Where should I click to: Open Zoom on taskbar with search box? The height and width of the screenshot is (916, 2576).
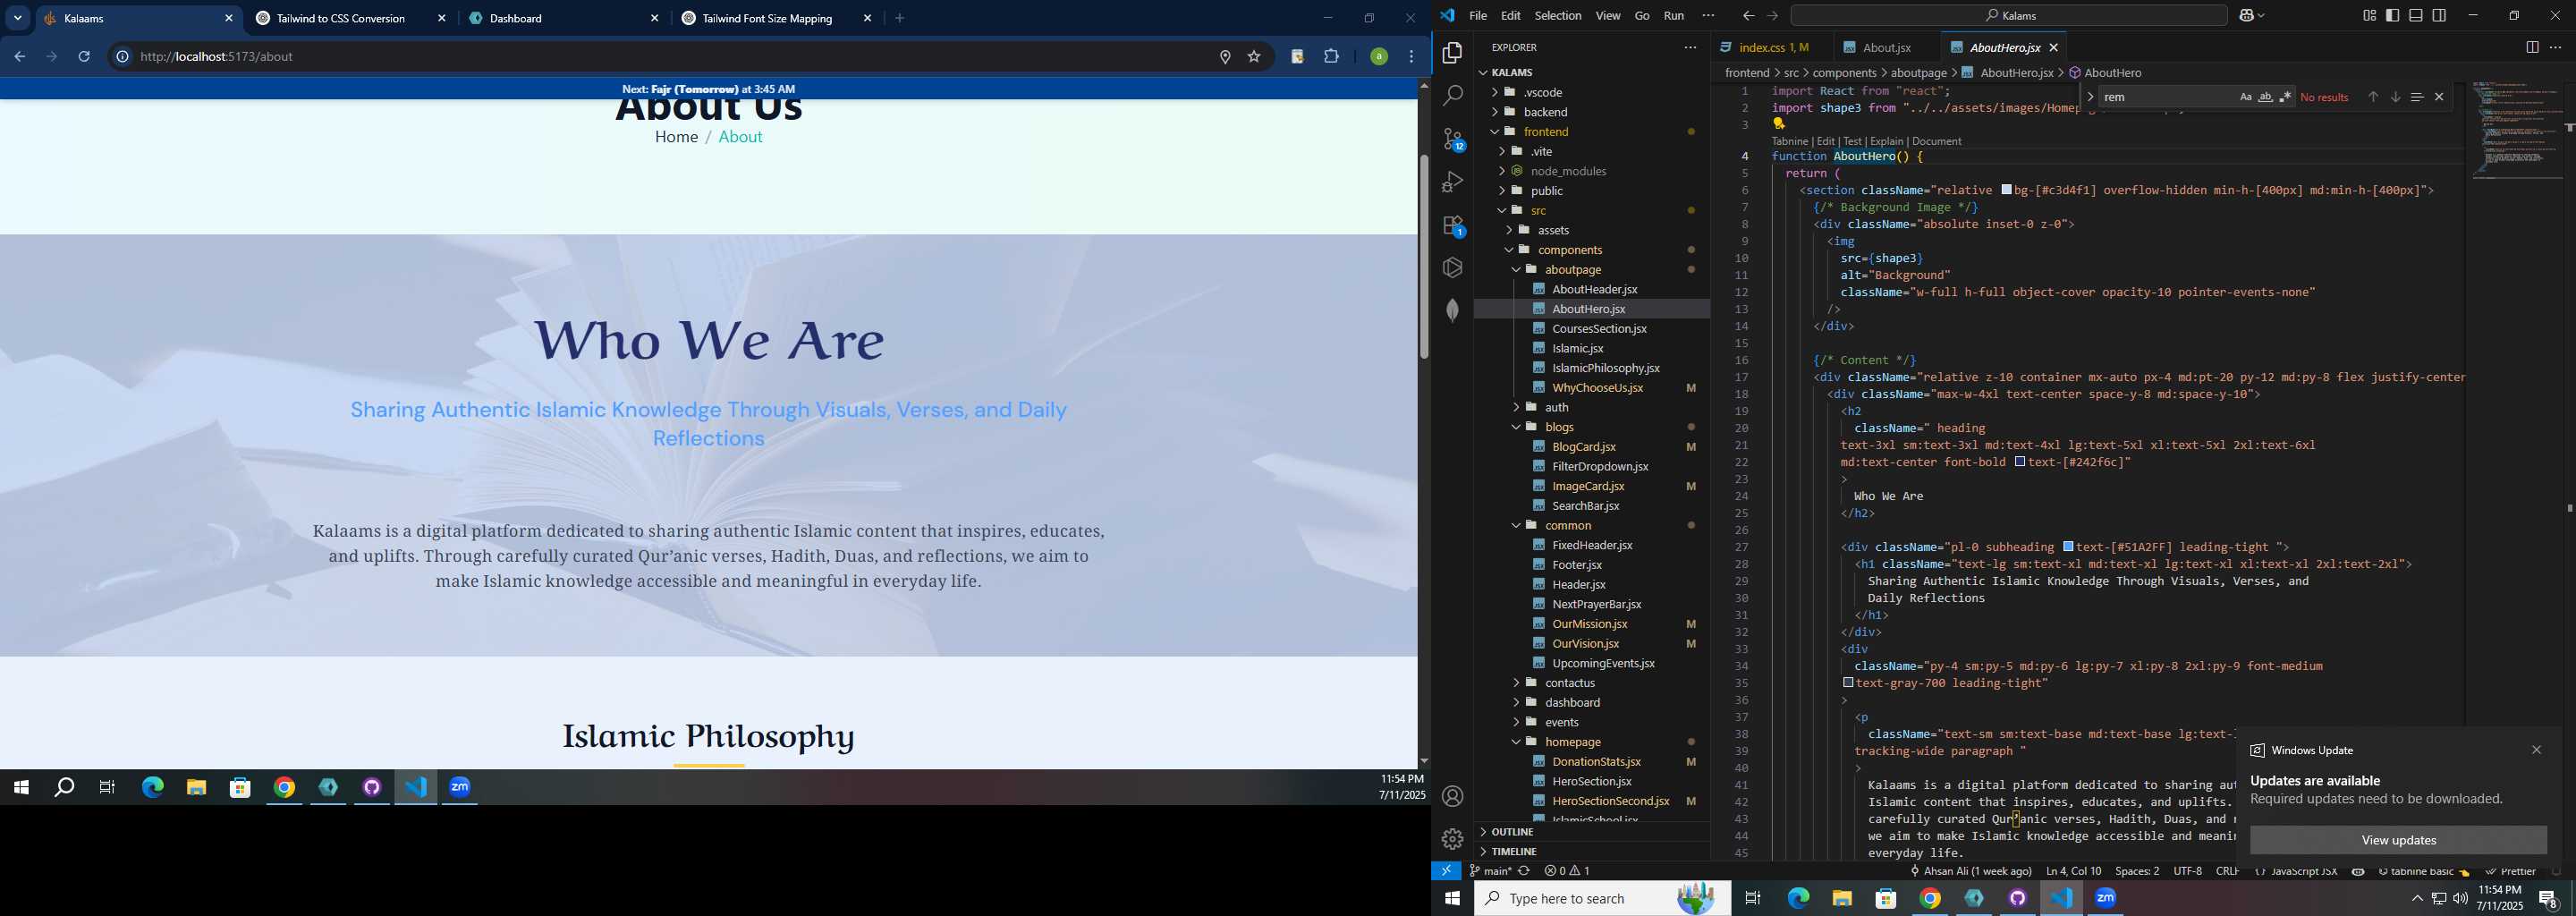click(2105, 898)
